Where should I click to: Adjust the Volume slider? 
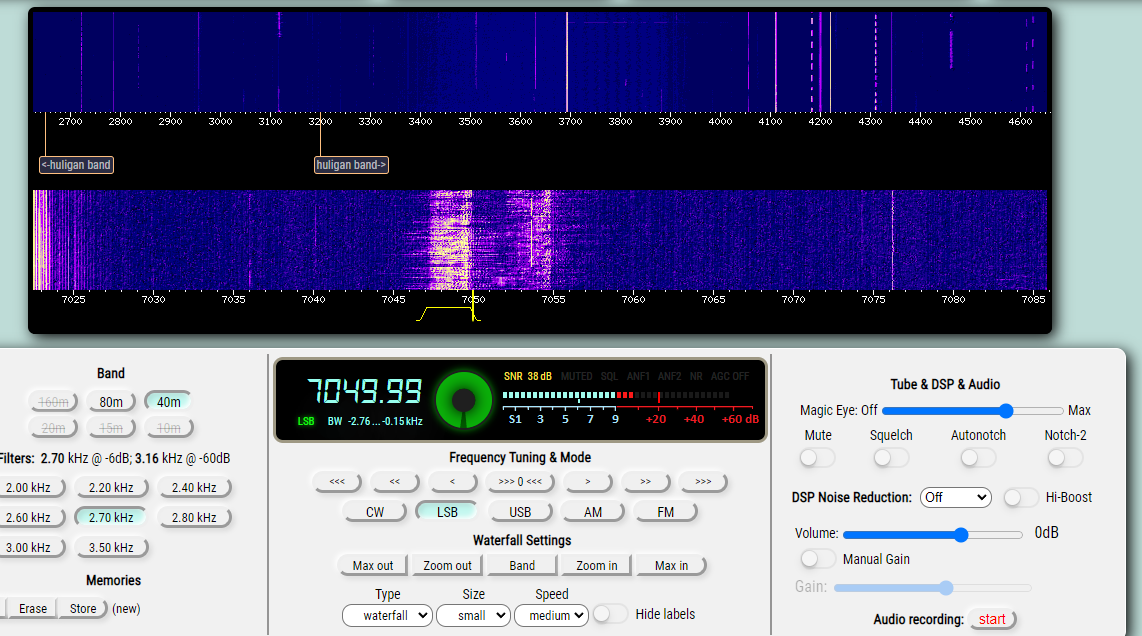961,535
